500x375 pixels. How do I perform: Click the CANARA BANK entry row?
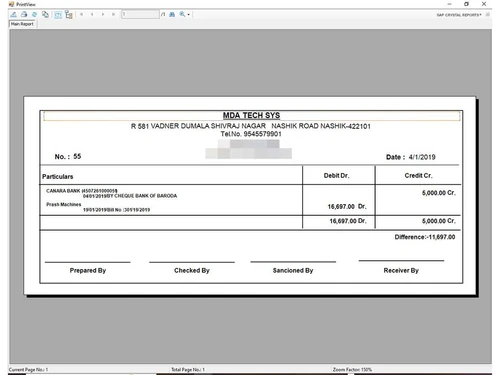point(82,191)
